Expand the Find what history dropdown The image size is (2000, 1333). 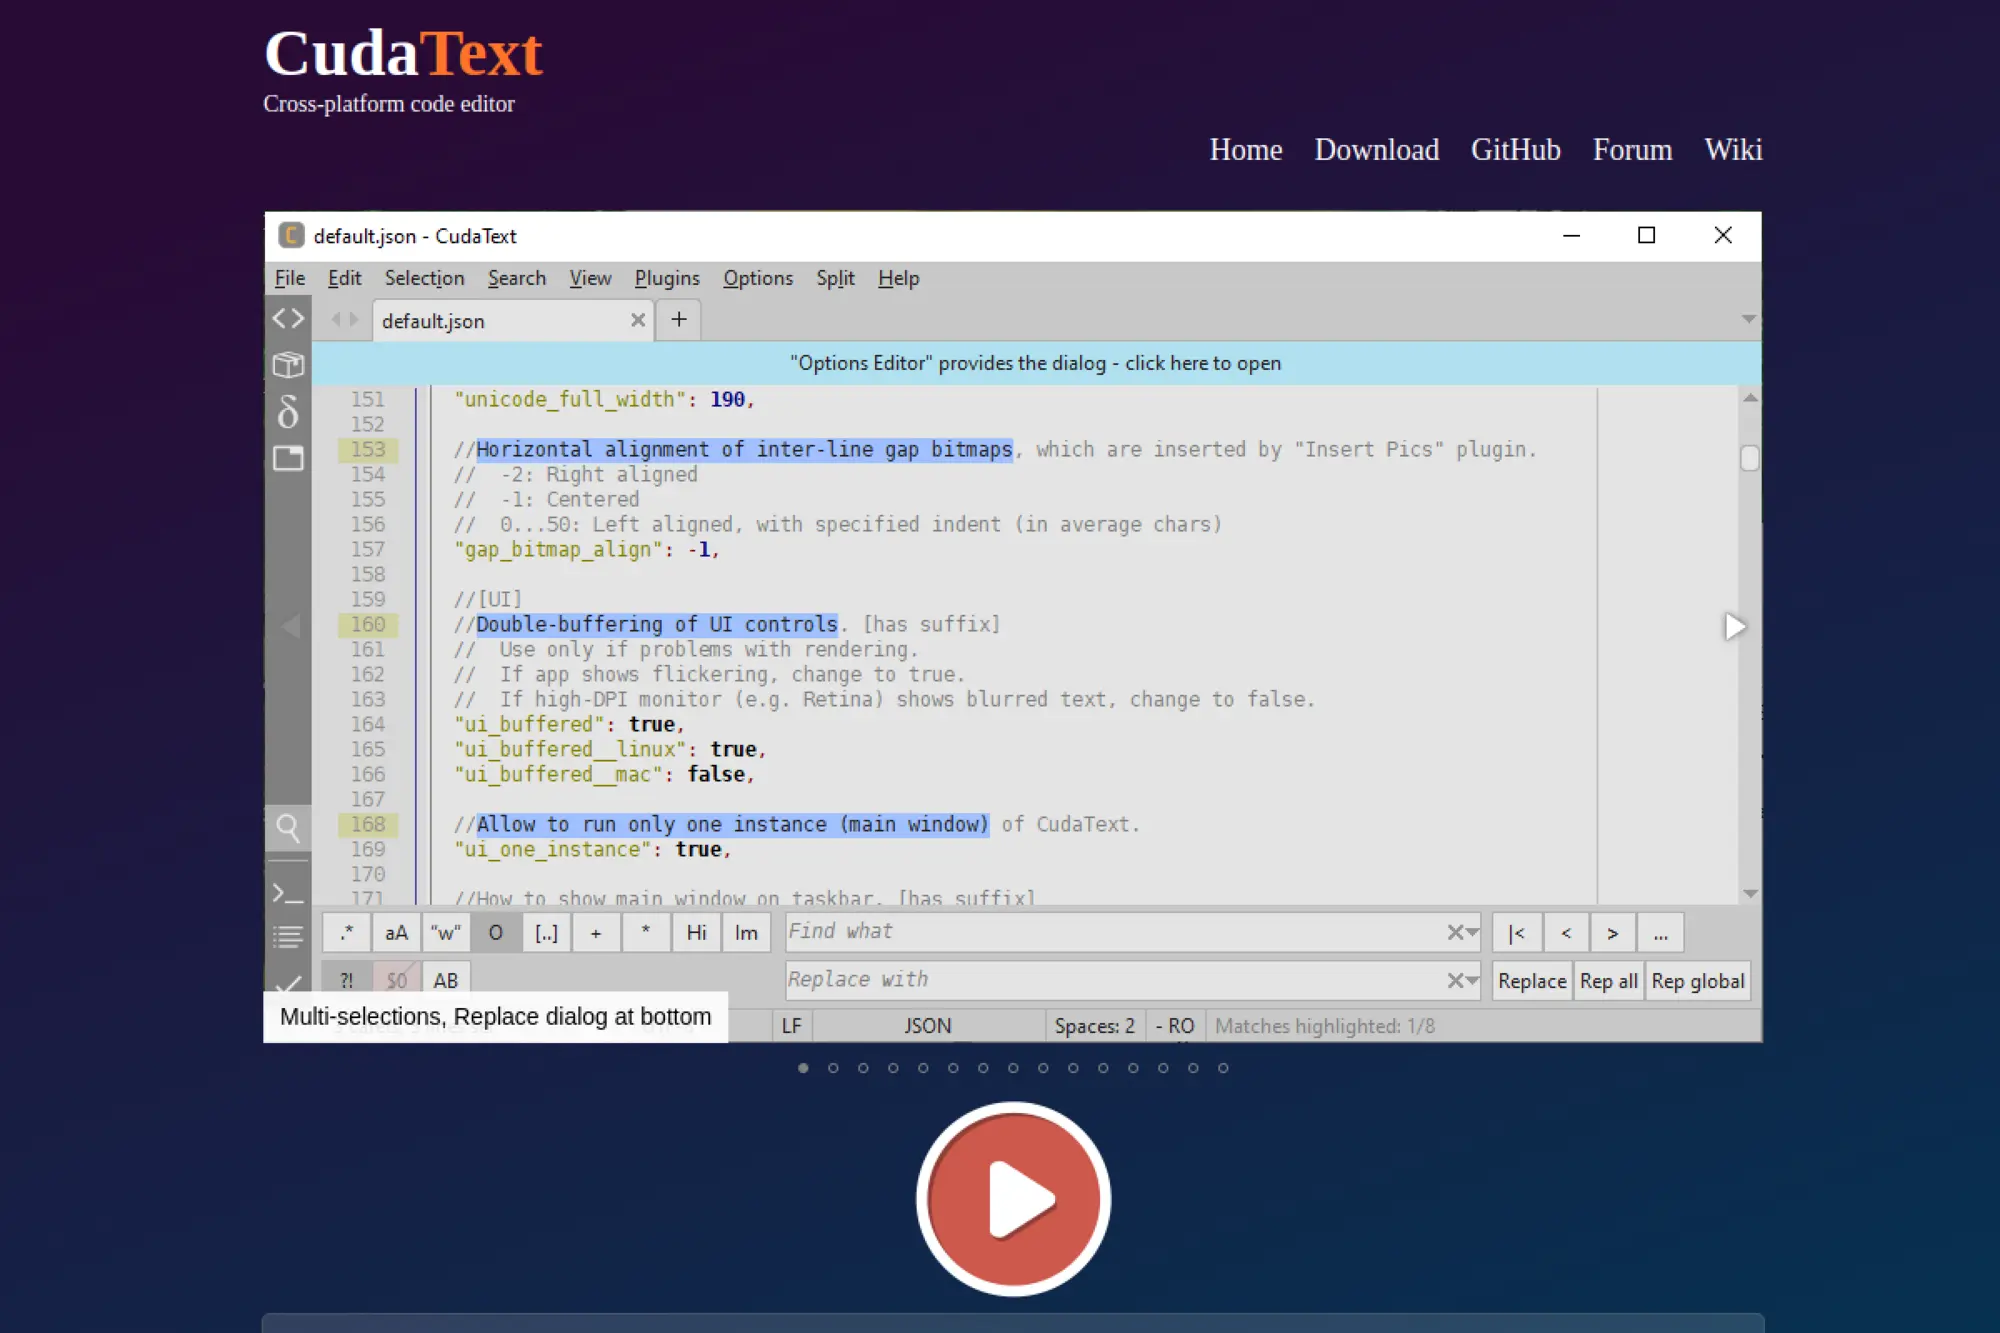pyautogui.click(x=1472, y=933)
